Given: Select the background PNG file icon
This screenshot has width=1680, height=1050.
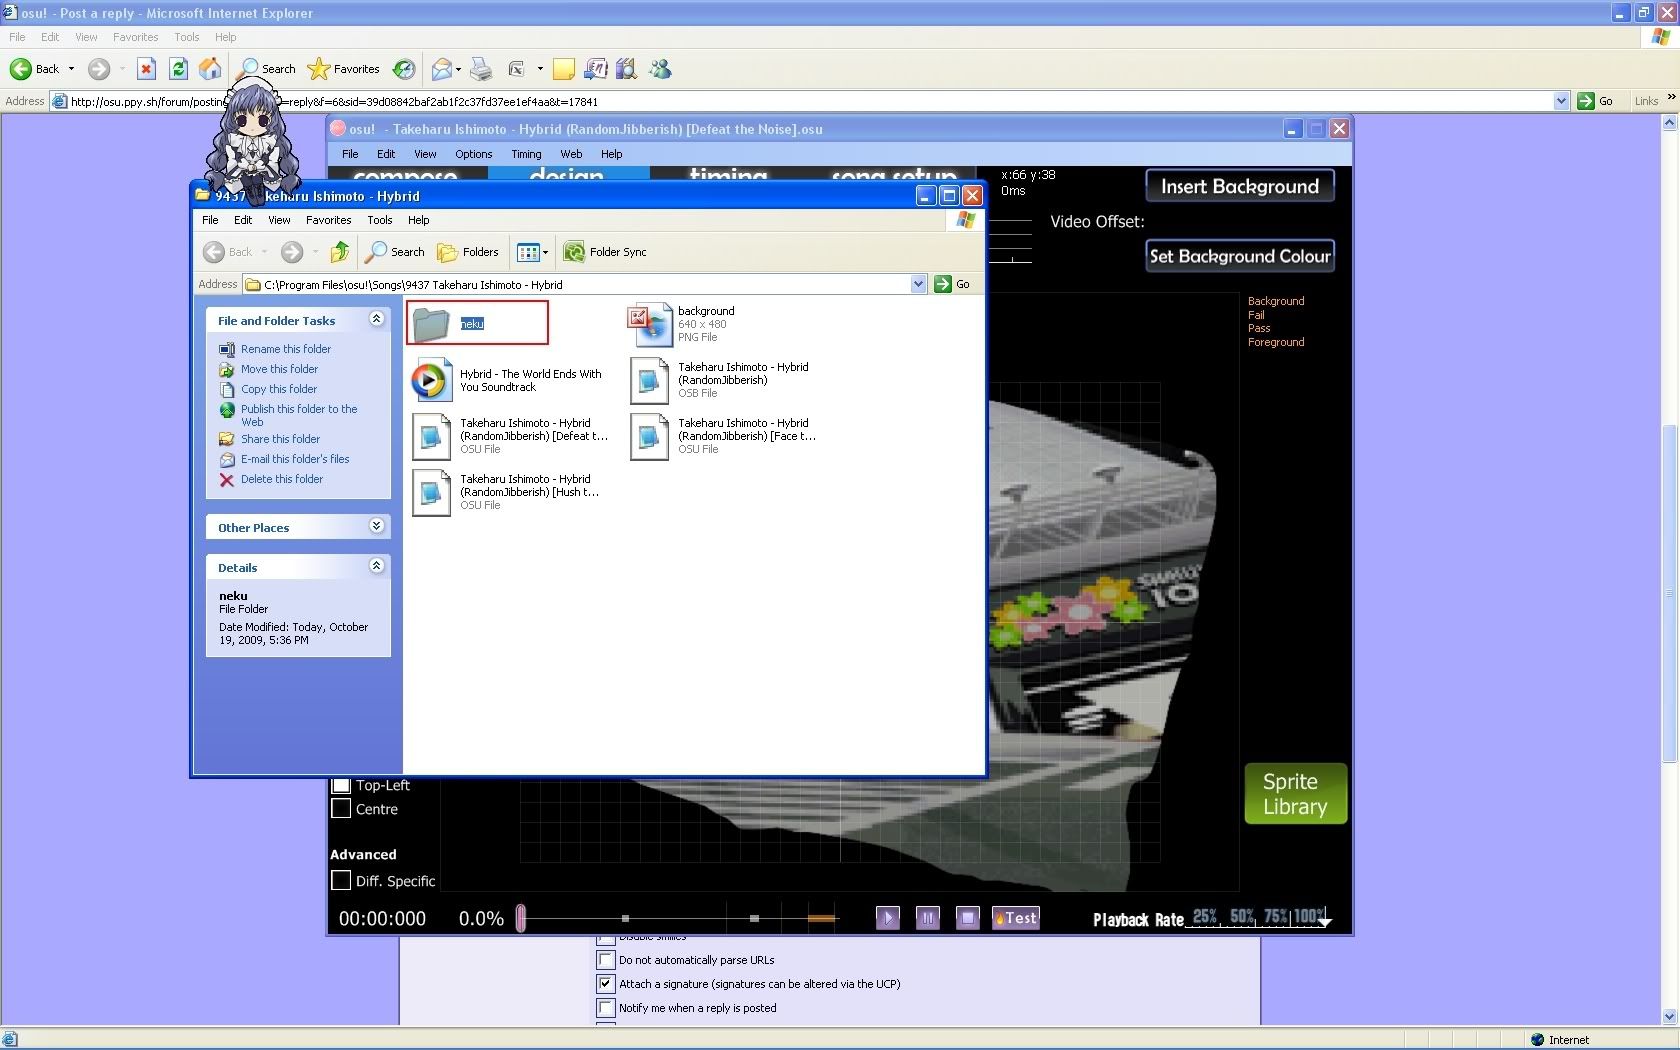Looking at the screenshot, I should [650, 324].
